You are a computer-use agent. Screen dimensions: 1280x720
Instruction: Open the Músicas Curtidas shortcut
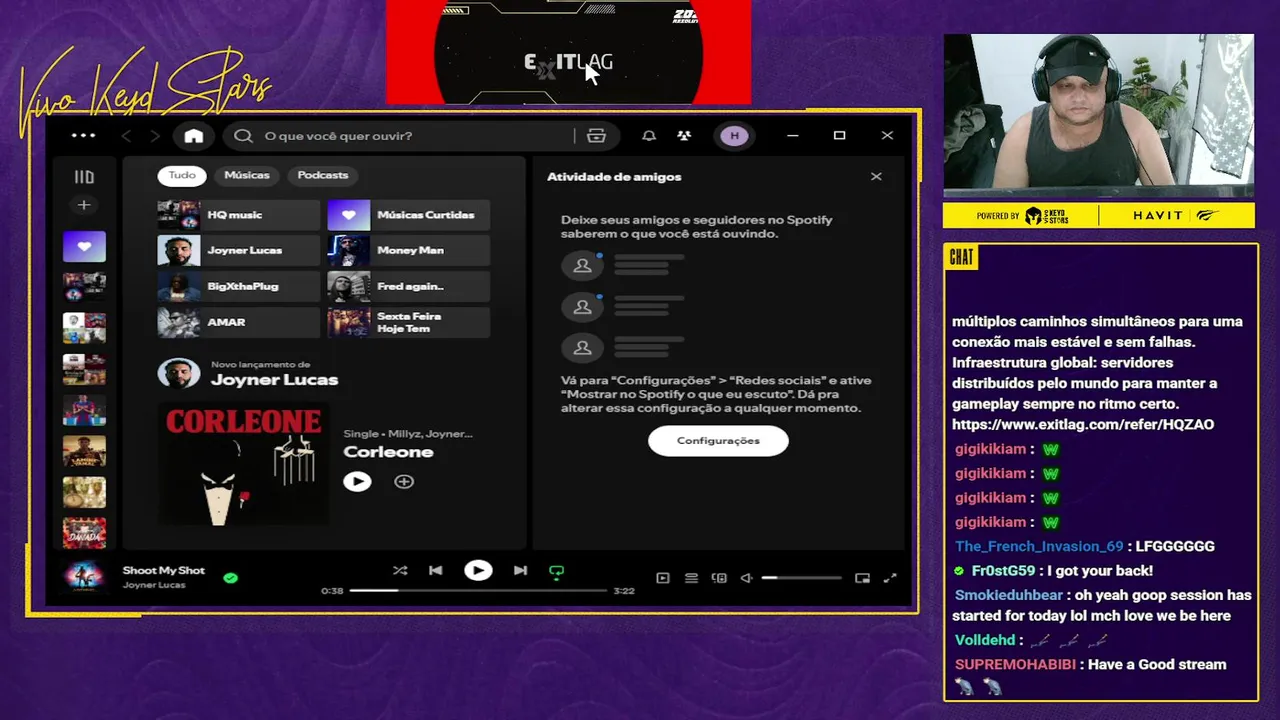point(409,215)
